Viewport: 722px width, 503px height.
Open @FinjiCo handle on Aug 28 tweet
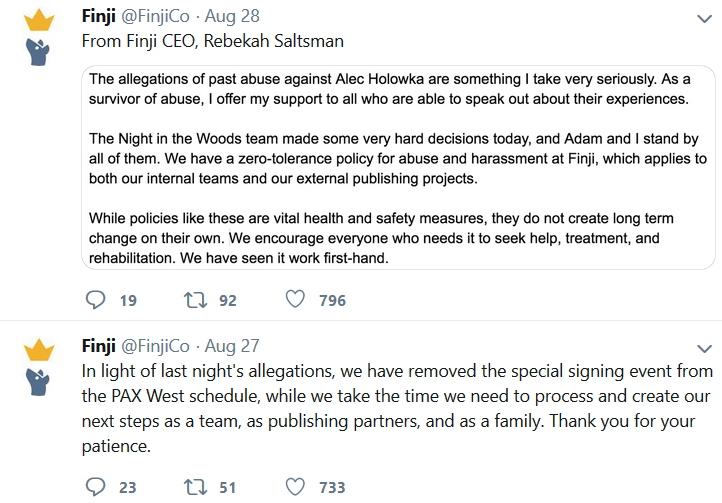[155, 17]
